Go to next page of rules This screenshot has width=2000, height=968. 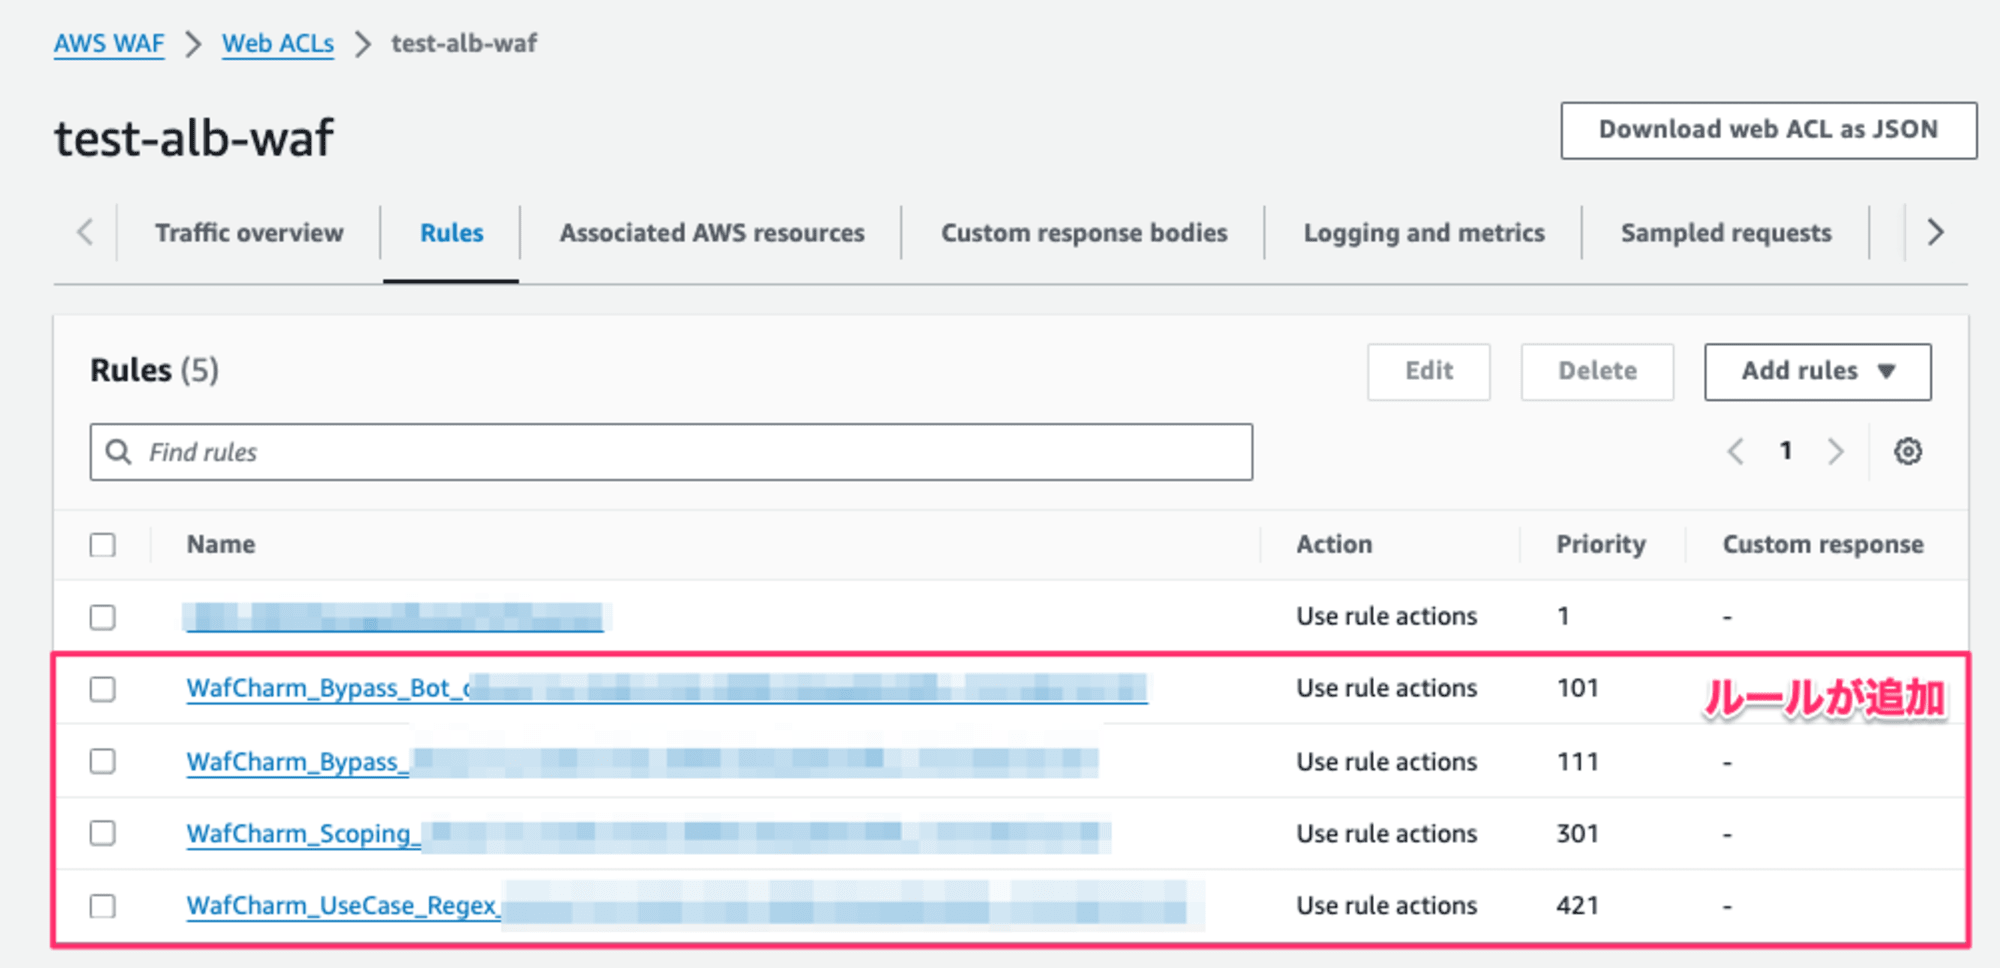point(1835,452)
